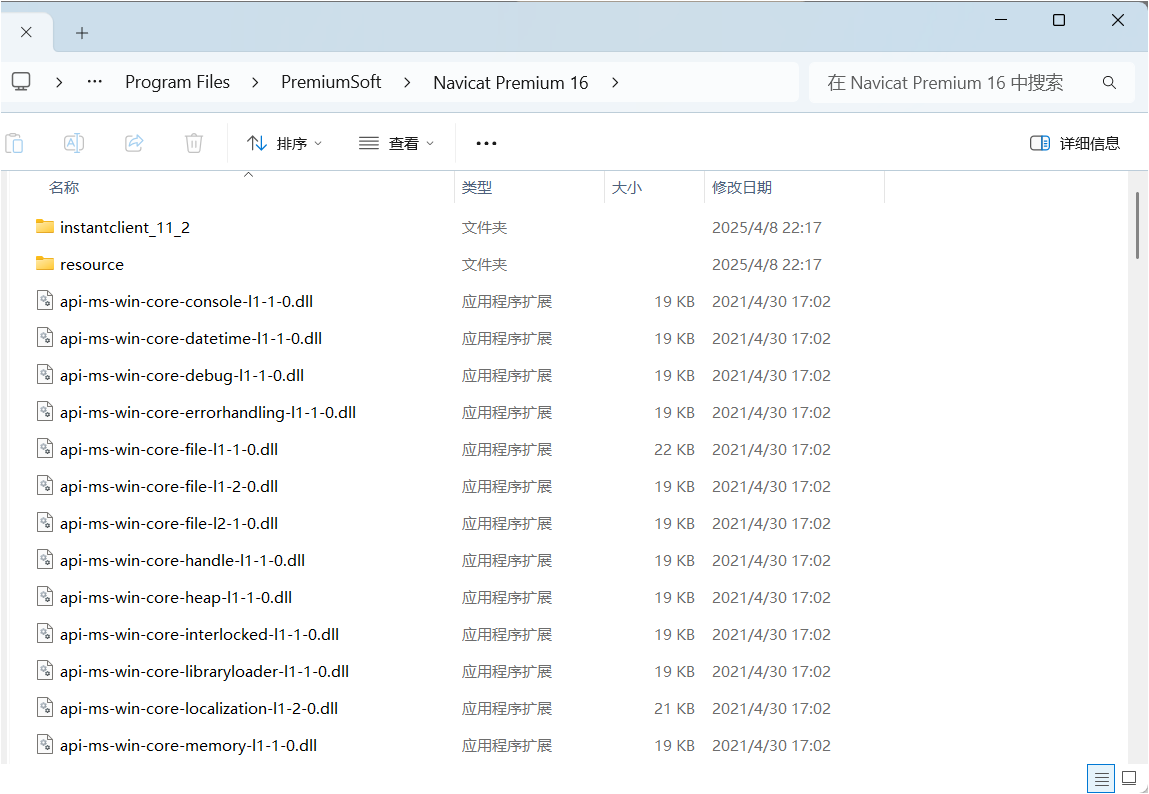Click the rename icon in toolbar
This screenshot has height=794, width=1149.
(x=74, y=143)
